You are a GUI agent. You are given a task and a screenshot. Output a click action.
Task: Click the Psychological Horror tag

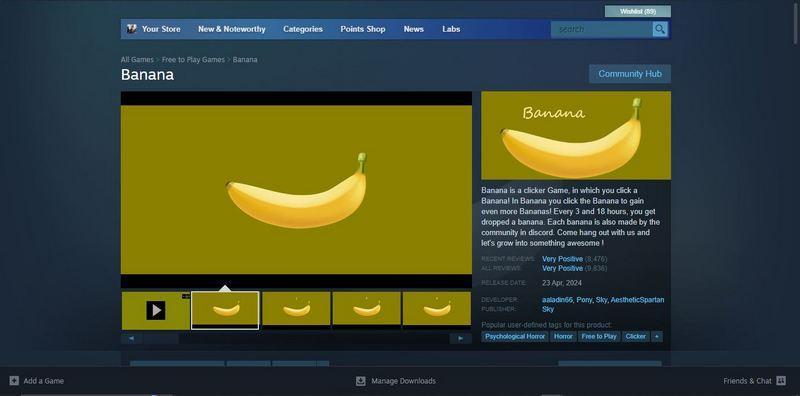pyautogui.click(x=515, y=336)
